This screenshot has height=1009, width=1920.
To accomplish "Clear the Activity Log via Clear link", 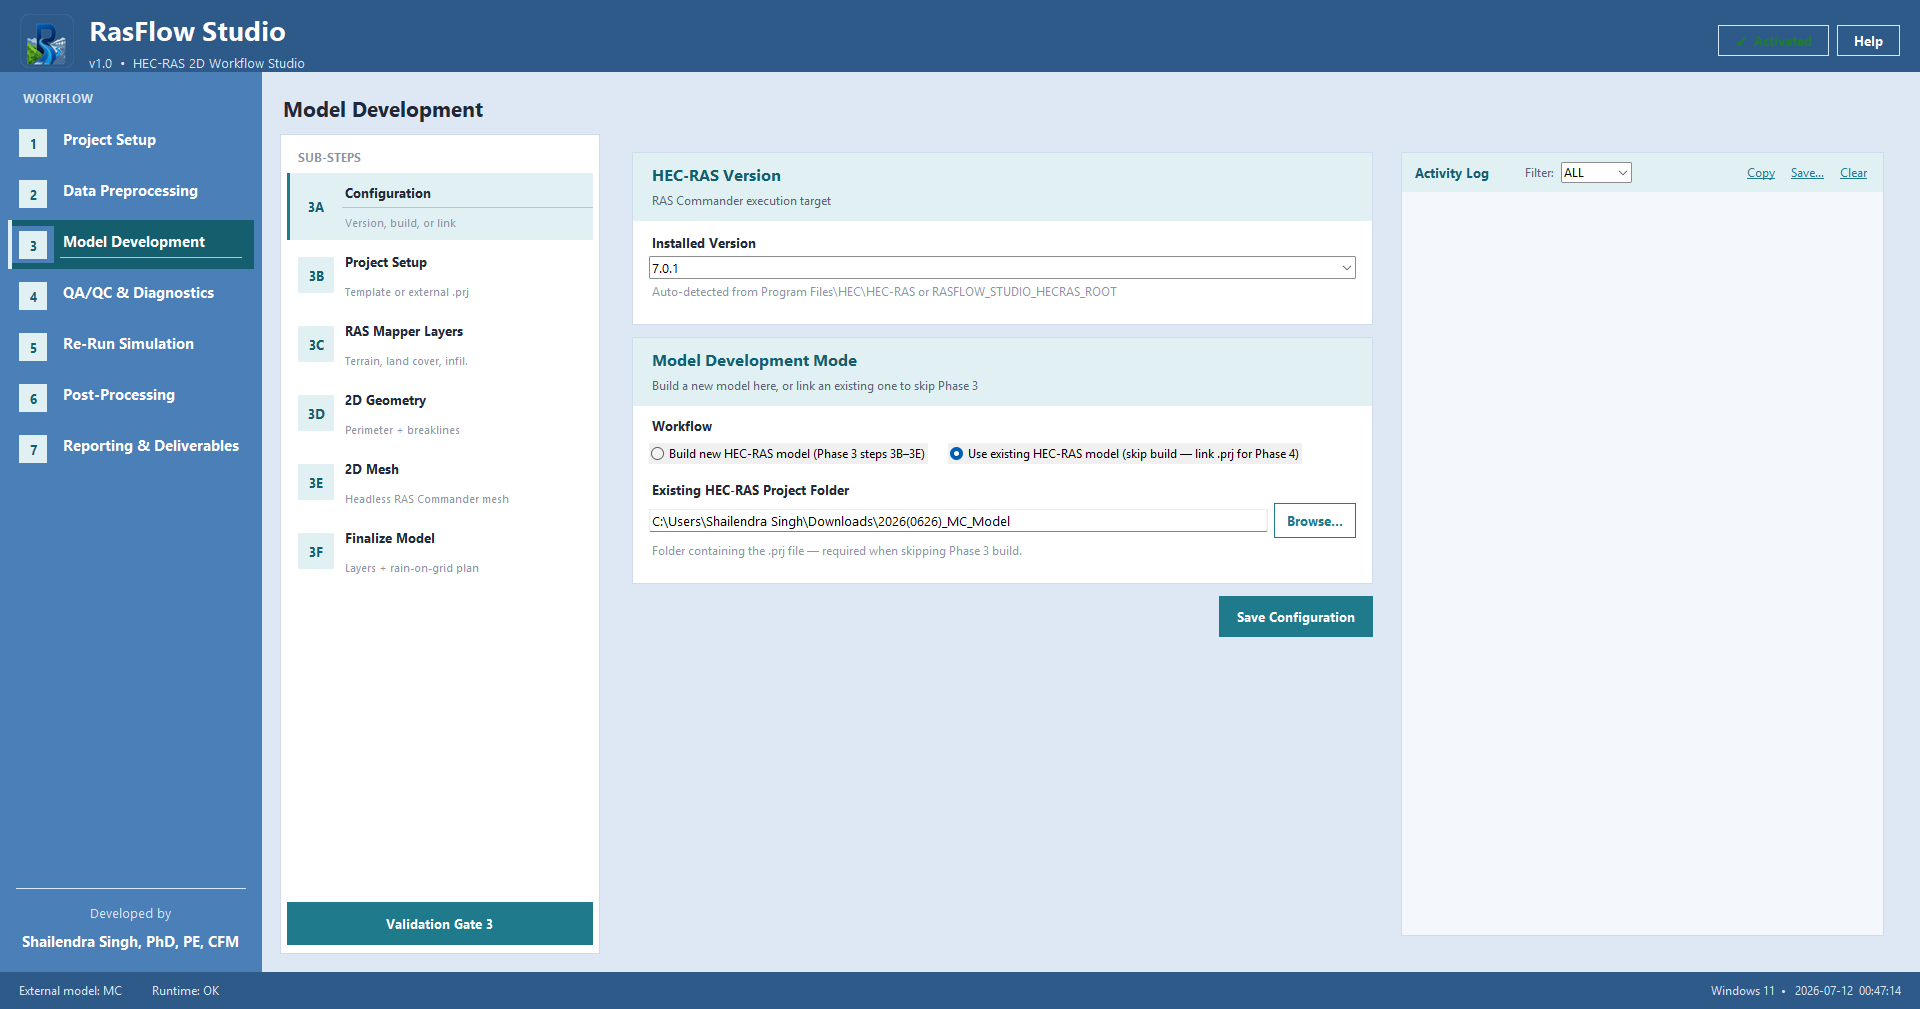I will (1853, 173).
